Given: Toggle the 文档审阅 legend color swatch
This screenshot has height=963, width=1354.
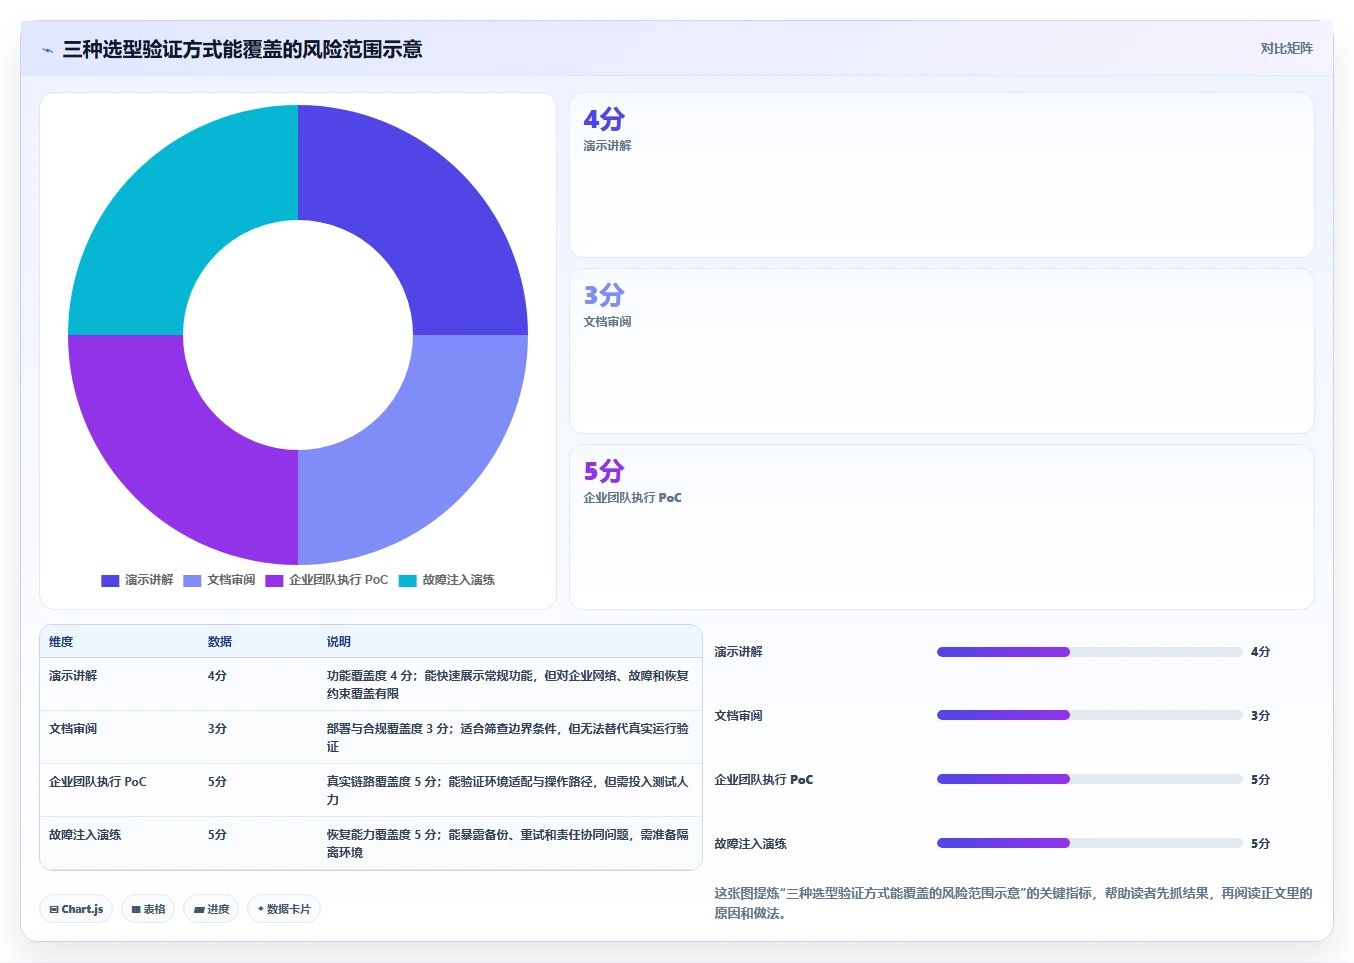Looking at the screenshot, I should 192,580.
